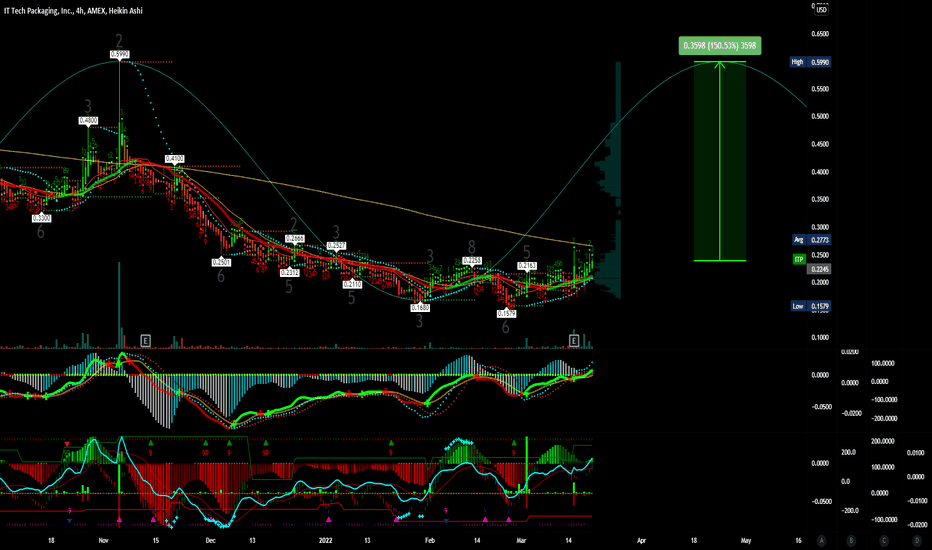Click the May date on time axis
The width and height of the screenshot is (932, 550).
[746, 540]
